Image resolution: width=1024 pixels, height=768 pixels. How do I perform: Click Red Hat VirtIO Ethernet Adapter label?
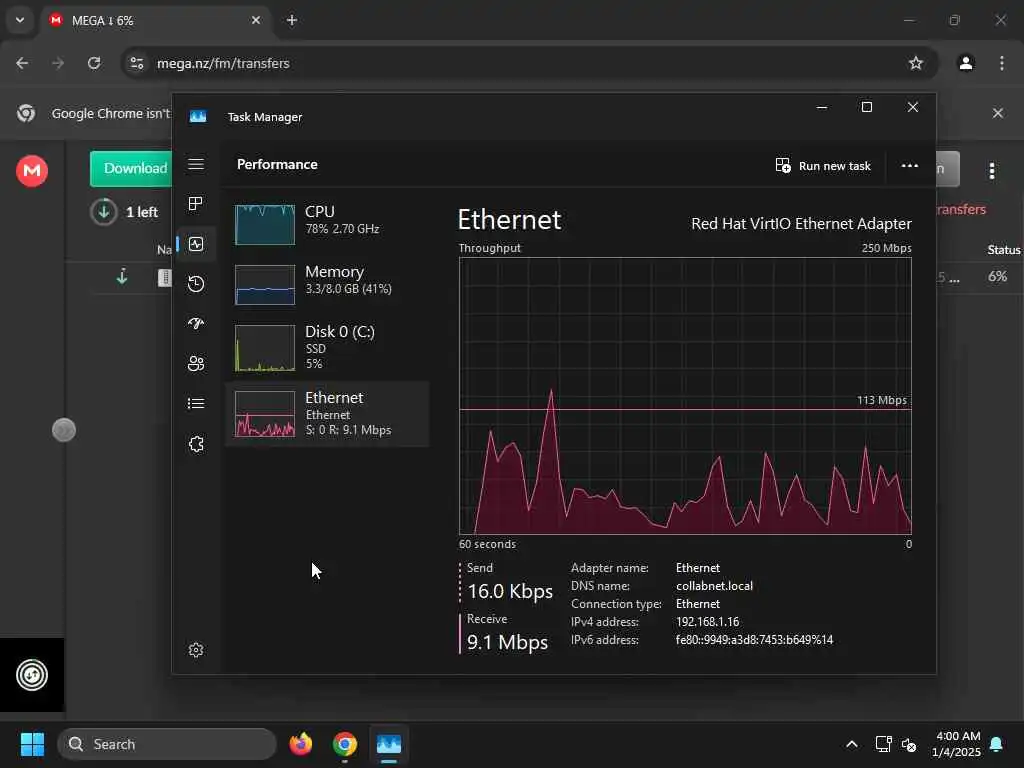coord(801,224)
